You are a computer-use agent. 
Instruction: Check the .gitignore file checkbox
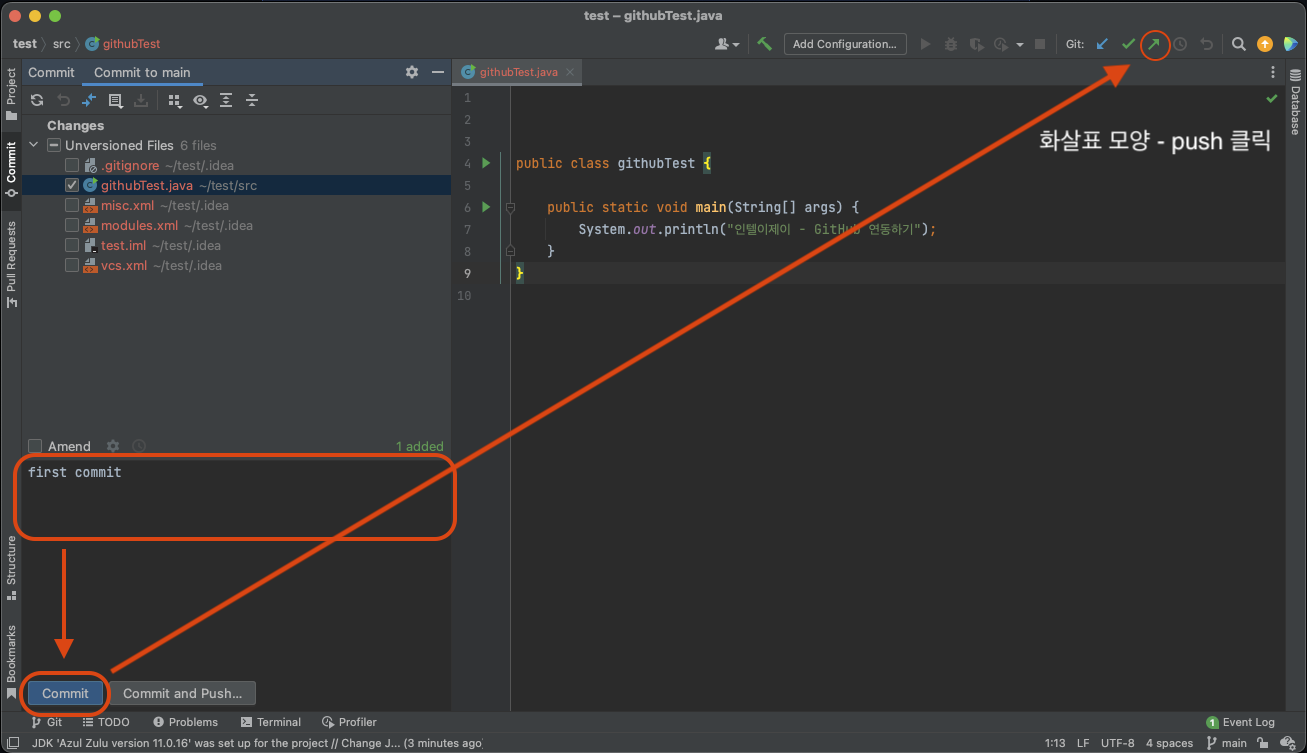click(x=72, y=165)
